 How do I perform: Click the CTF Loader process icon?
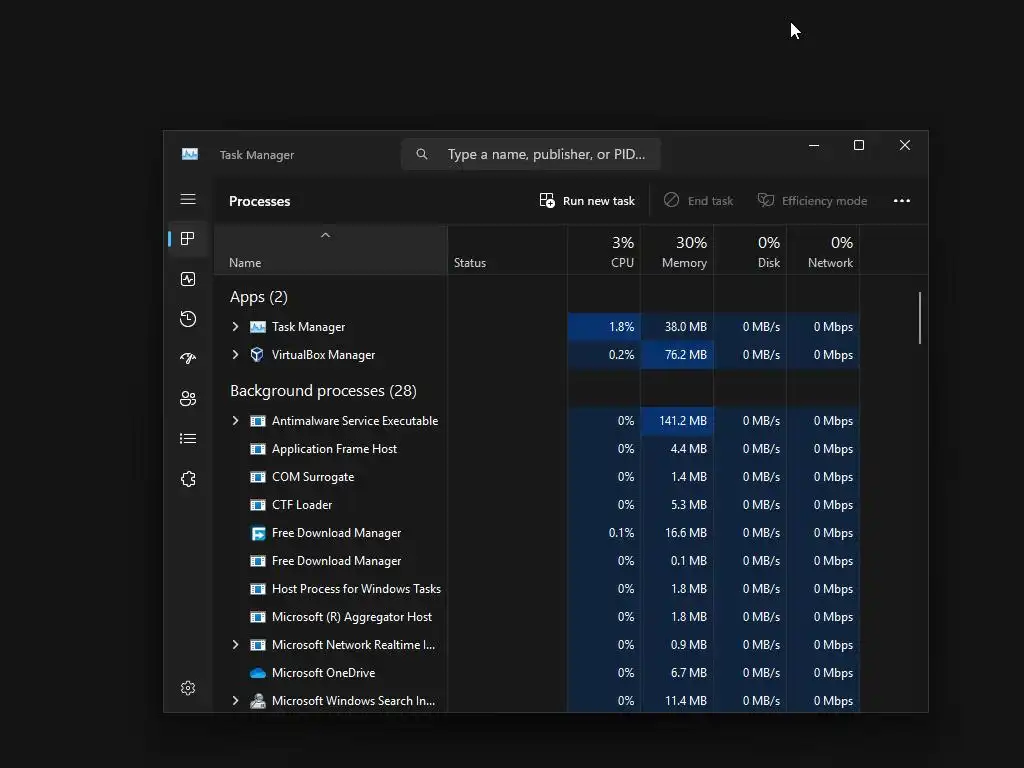click(258, 505)
